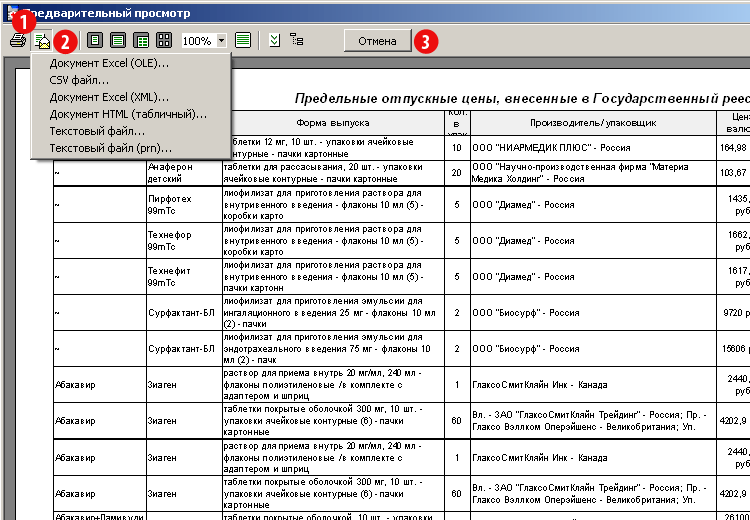This screenshot has height=520, width=750.
Task: Click the report title Предельные отпускные цены
Action: coord(522,99)
